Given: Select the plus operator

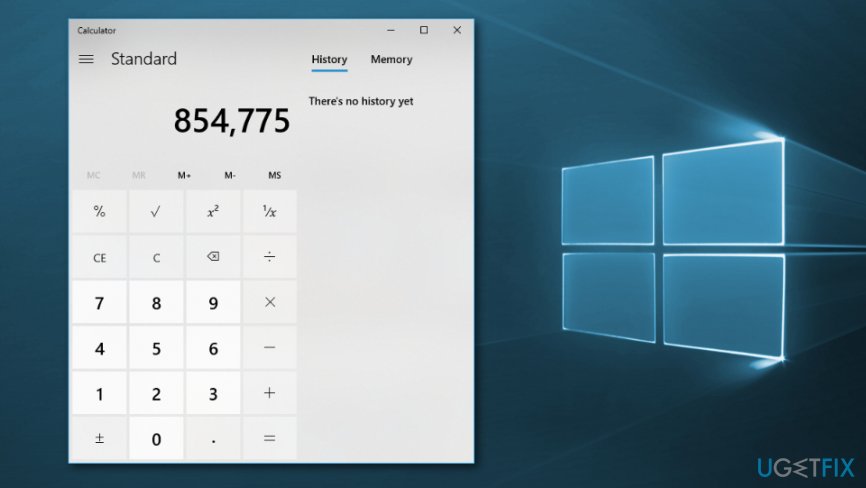Looking at the screenshot, I should coord(270,393).
